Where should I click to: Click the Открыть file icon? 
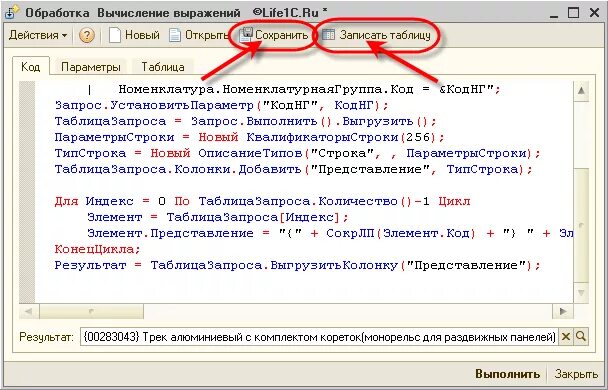175,35
